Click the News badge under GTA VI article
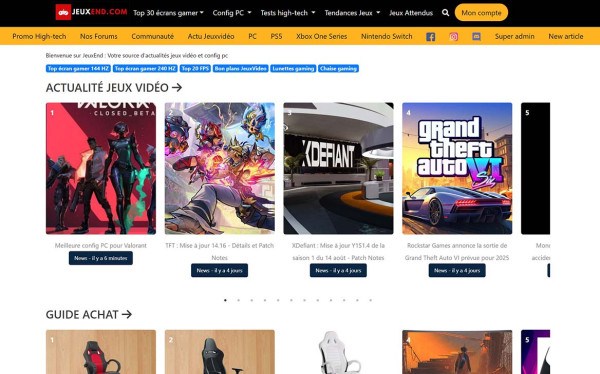The width and height of the screenshot is (600, 374). (x=457, y=270)
